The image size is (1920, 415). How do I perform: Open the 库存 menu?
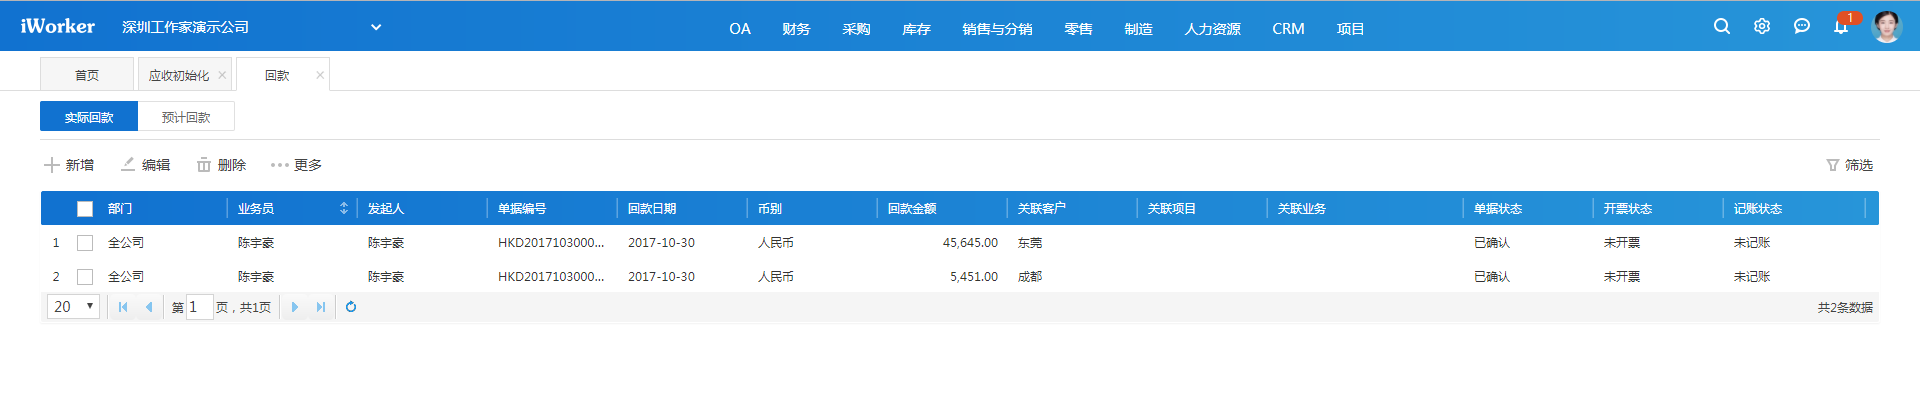coord(916,29)
